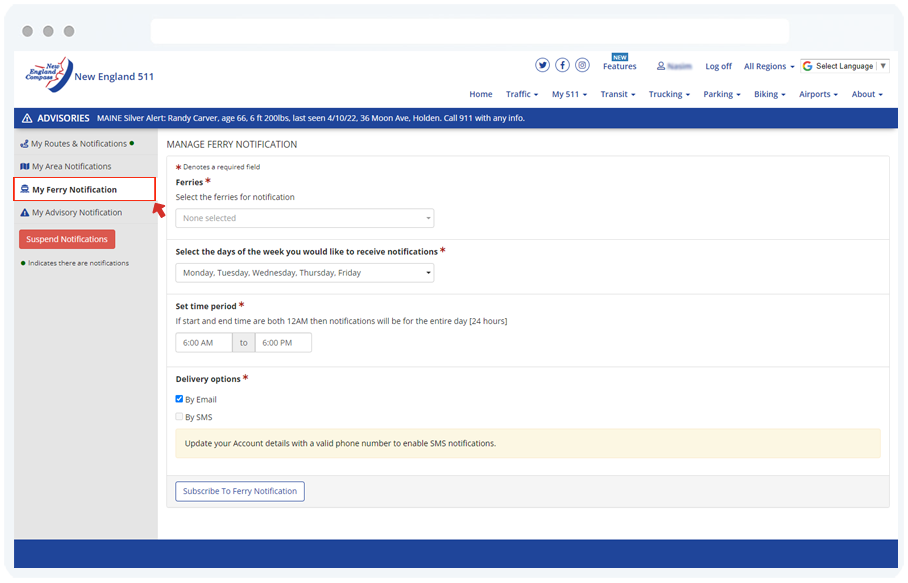Check the By SMS delivery option

[x=180, y=417]
